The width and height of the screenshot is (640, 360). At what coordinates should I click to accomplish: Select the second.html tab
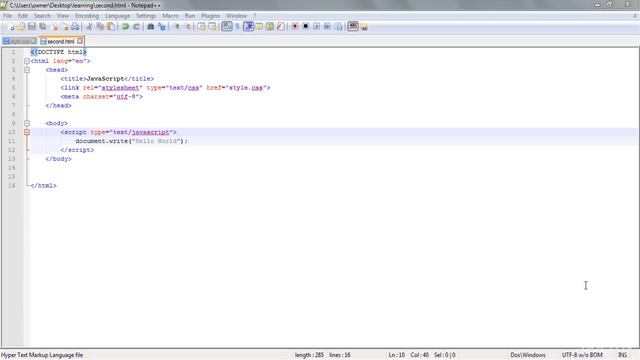pyautogui.click(x=60, y=41)
